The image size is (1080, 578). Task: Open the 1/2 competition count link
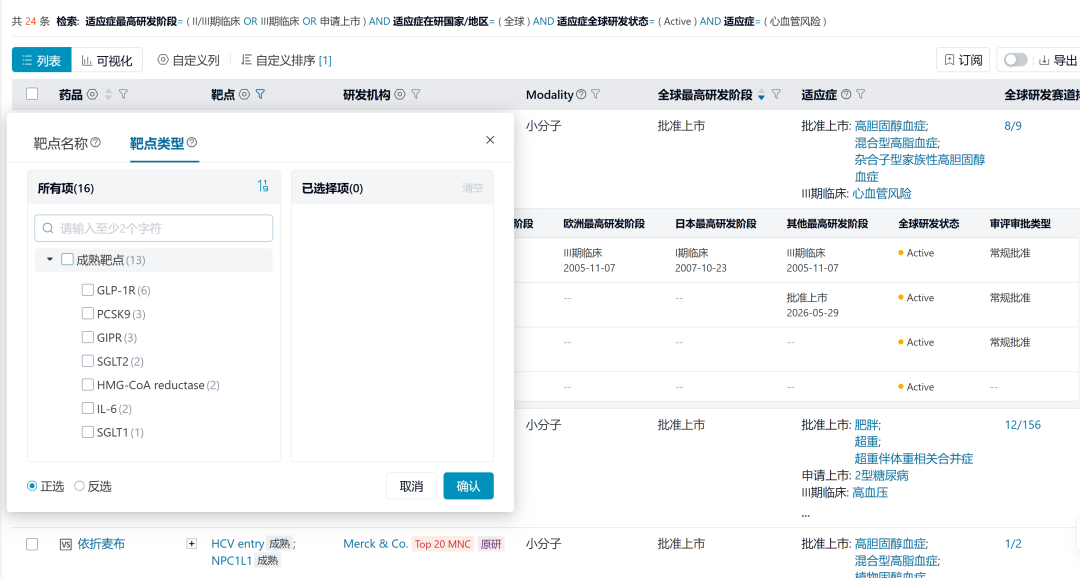pos(1013,544)
